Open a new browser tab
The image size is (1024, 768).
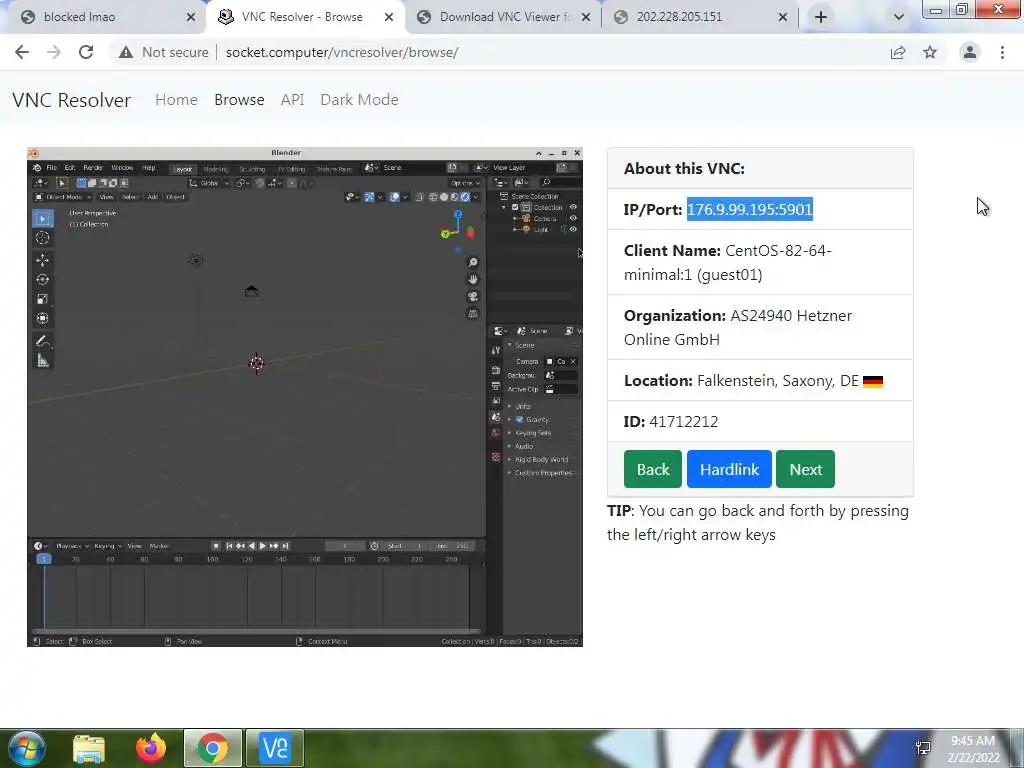tap(821, 18)
